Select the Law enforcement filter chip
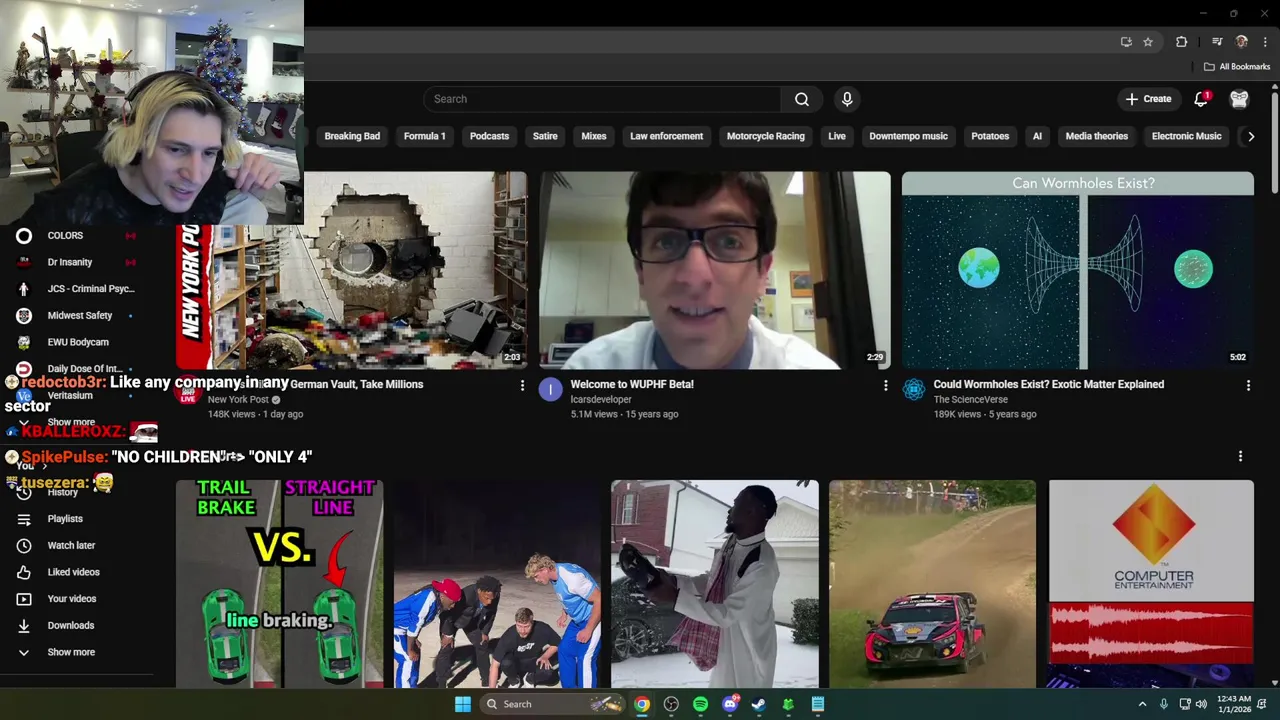This screenshot has height=720, width=1280. (x=666, y=136)
